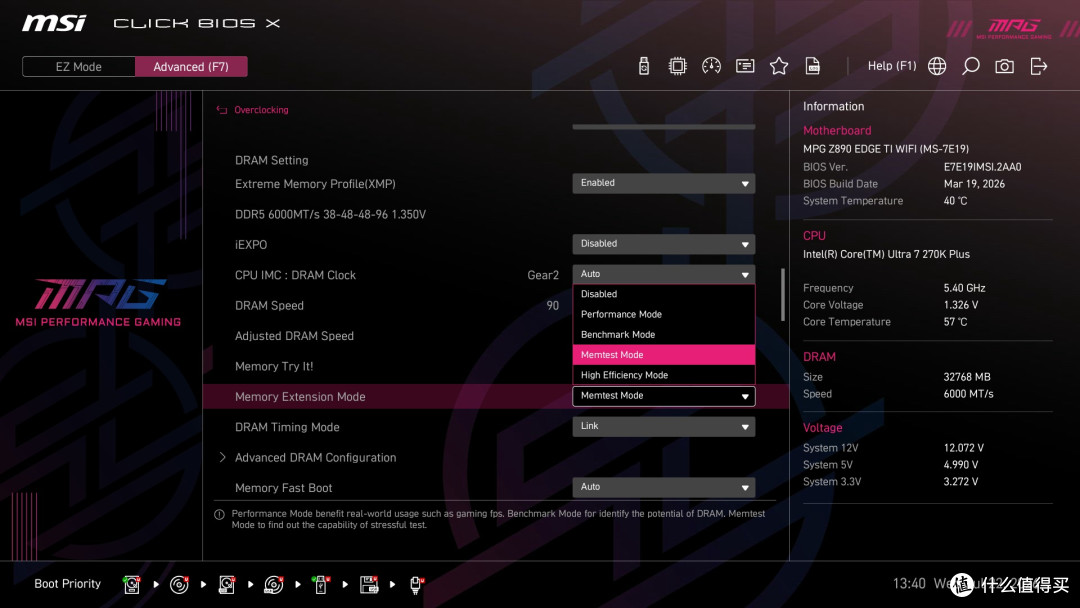Choose the highlighted Memtest Mode option
The height and width of the screenshot is (608, 1080).
click(663, 355)
